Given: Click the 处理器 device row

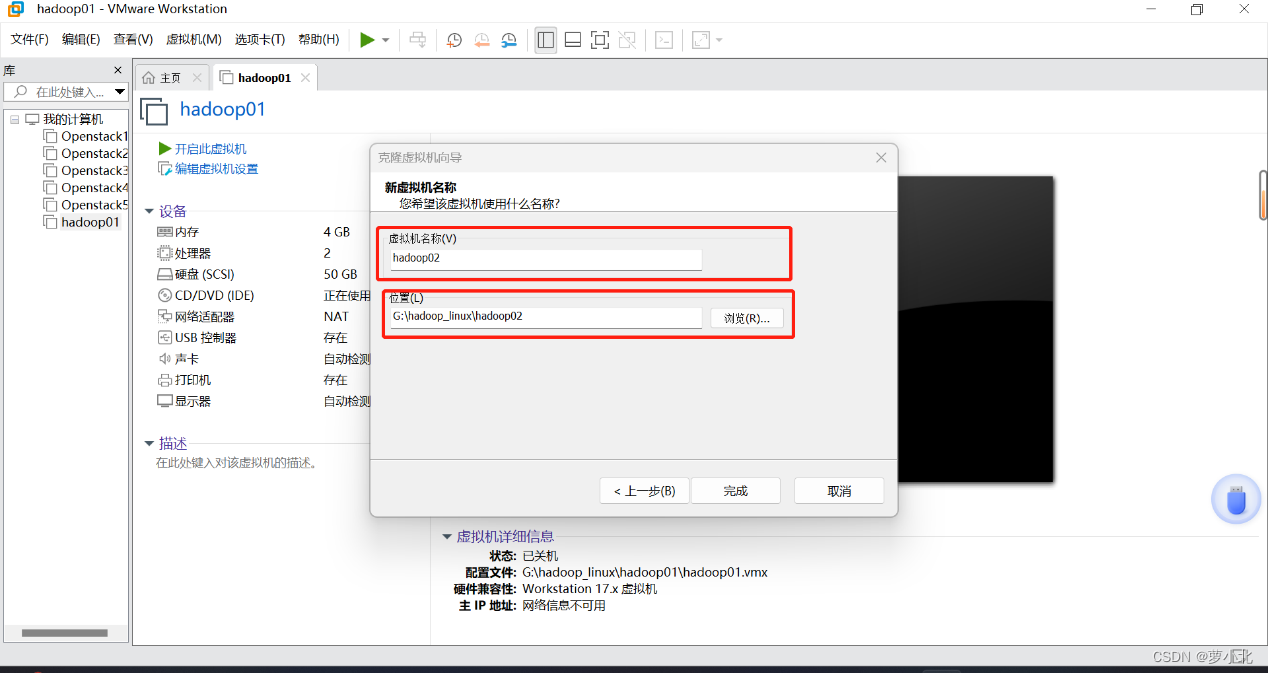Looking at the screenshot, I should [x=263, y=253].
